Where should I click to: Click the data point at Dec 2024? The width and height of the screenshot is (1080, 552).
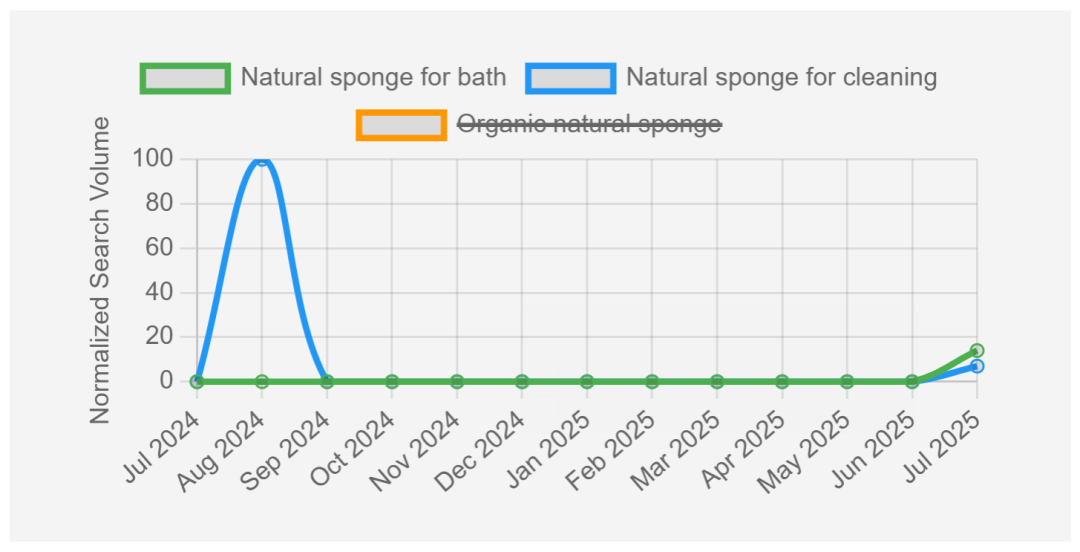522,381
